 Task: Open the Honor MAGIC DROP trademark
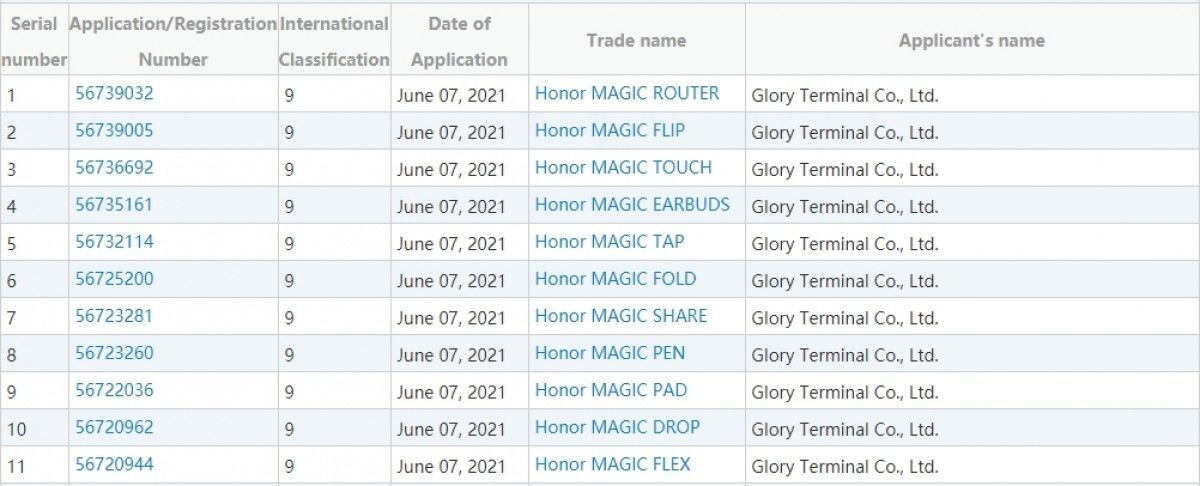617,427
